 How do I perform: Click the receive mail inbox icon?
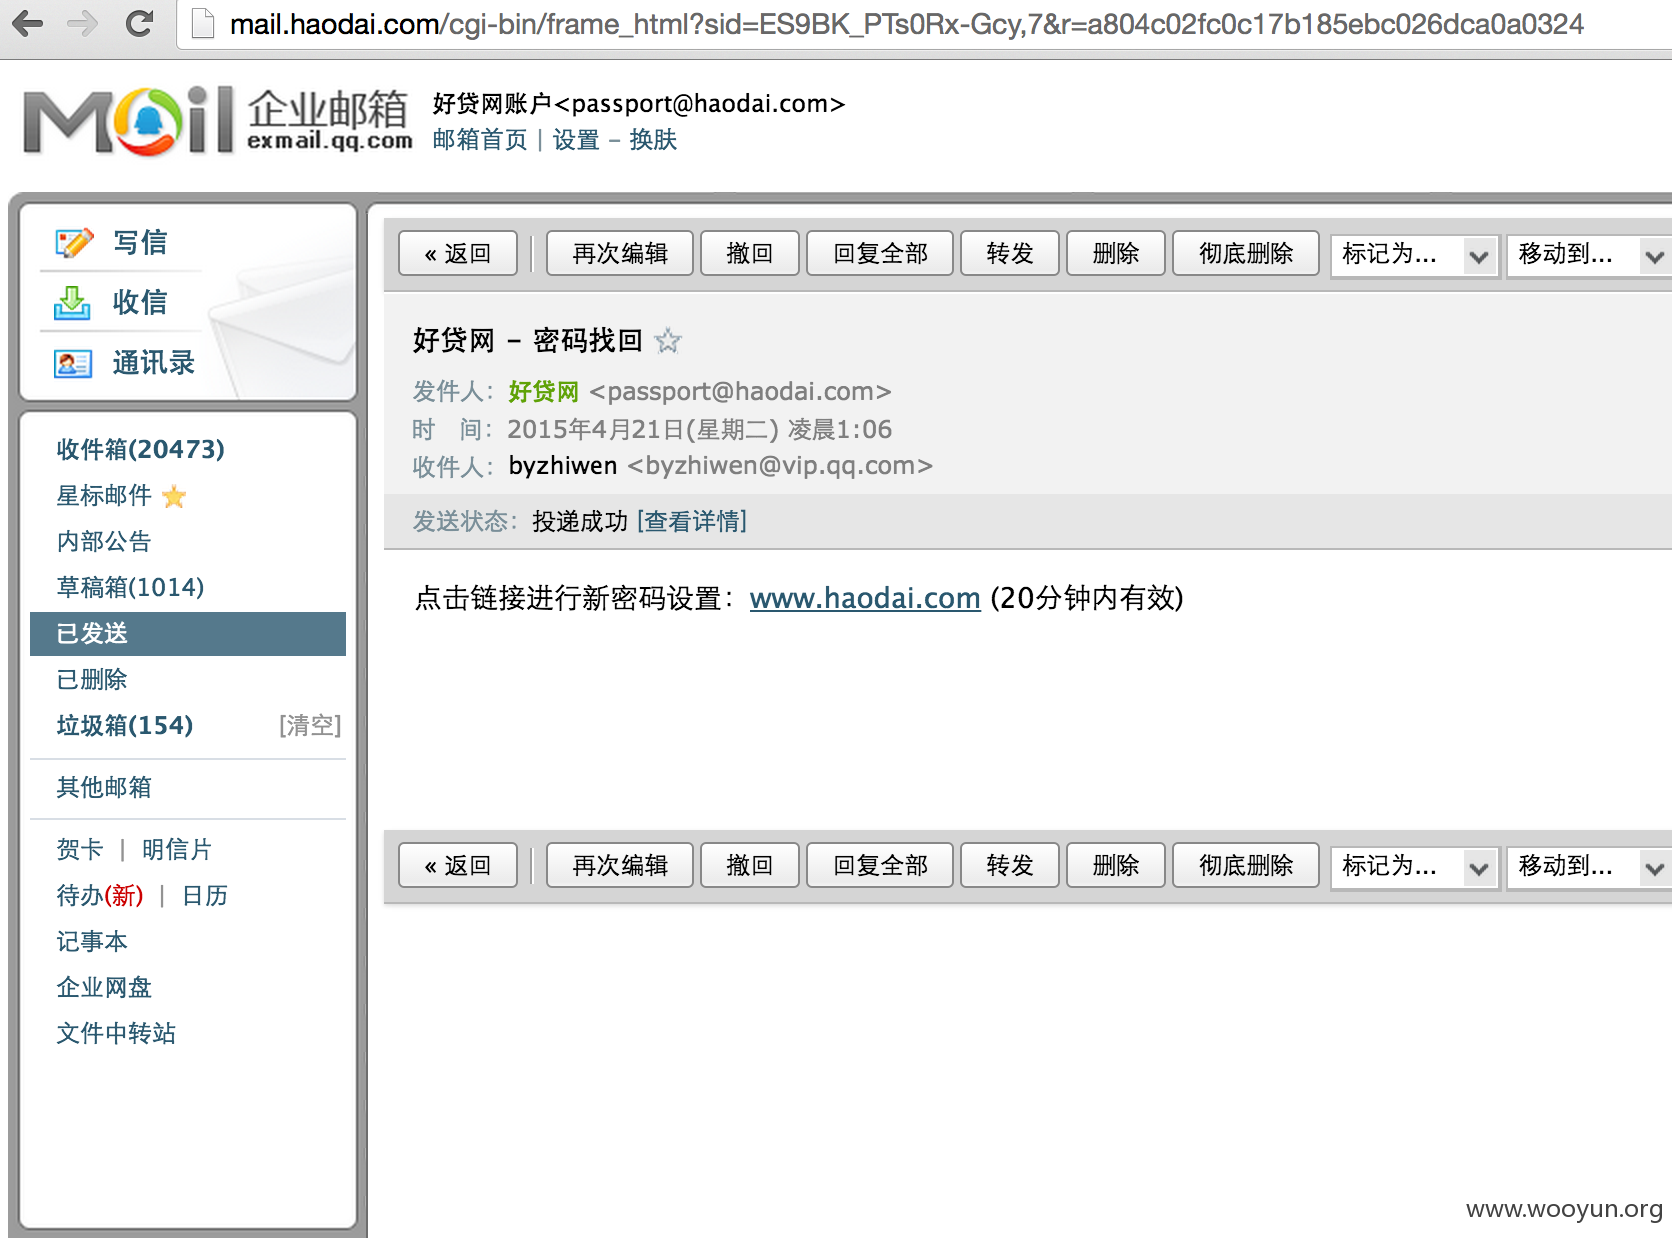72,302
